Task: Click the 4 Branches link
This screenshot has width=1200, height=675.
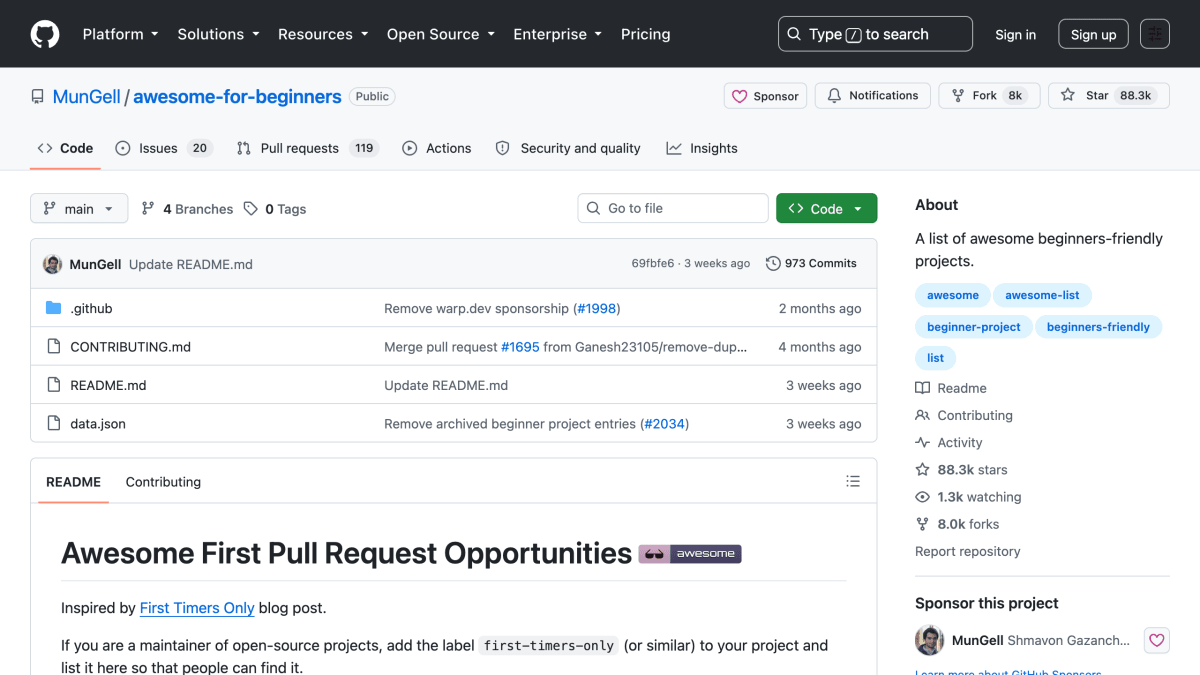Action: (x=187, y=209)
